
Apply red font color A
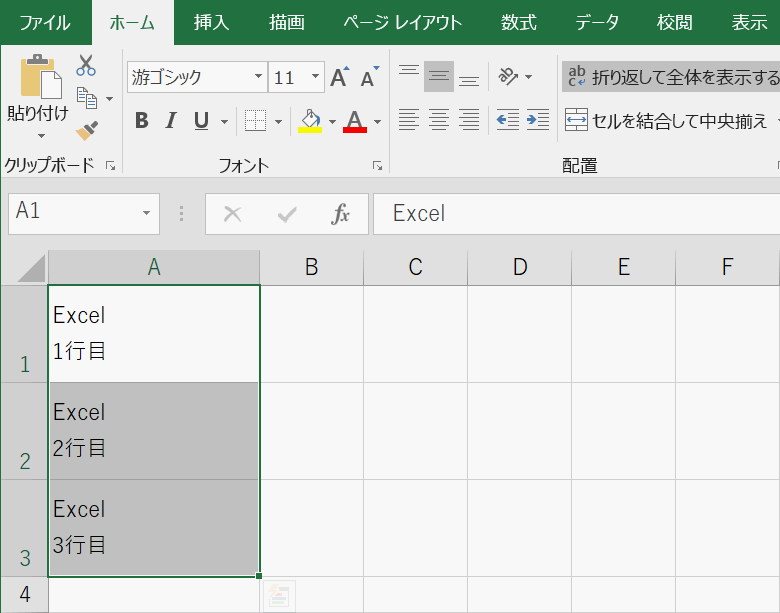click(x=355, y=120)
